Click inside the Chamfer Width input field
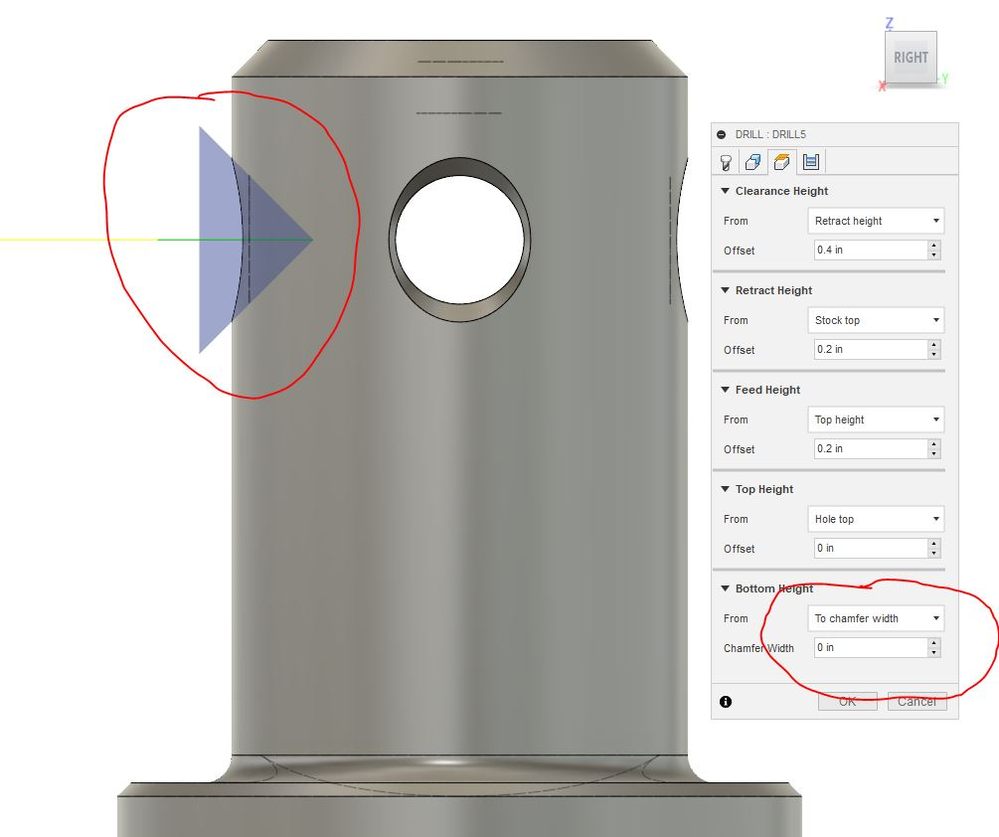 (870, 647)
